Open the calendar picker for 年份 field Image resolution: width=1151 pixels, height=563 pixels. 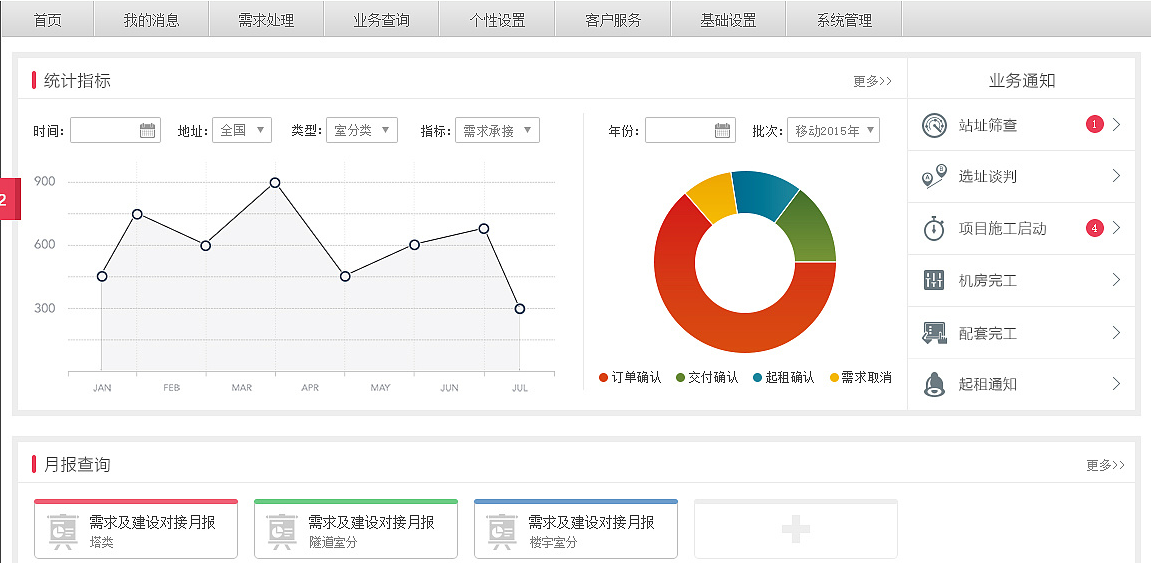tap(722, 130)
